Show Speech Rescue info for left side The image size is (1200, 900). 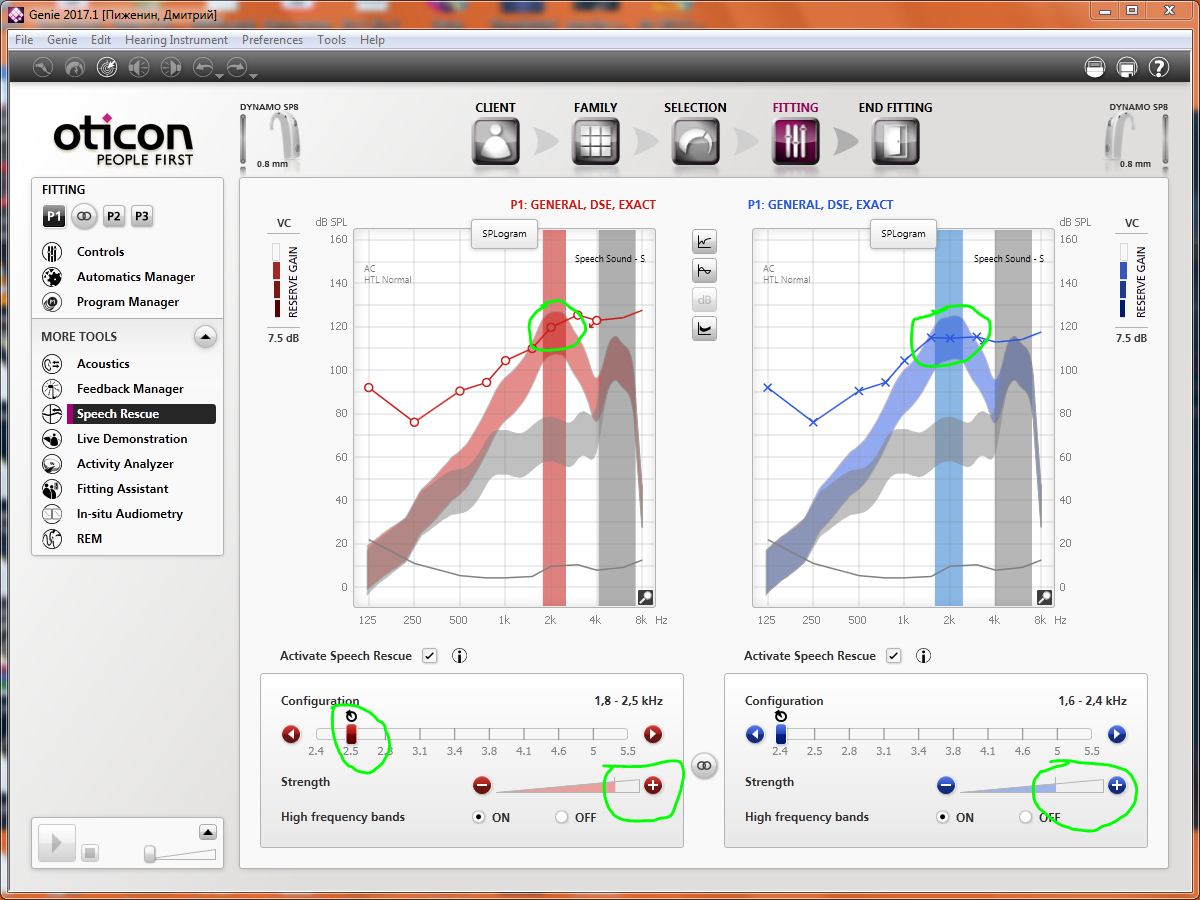click(460, 656)
